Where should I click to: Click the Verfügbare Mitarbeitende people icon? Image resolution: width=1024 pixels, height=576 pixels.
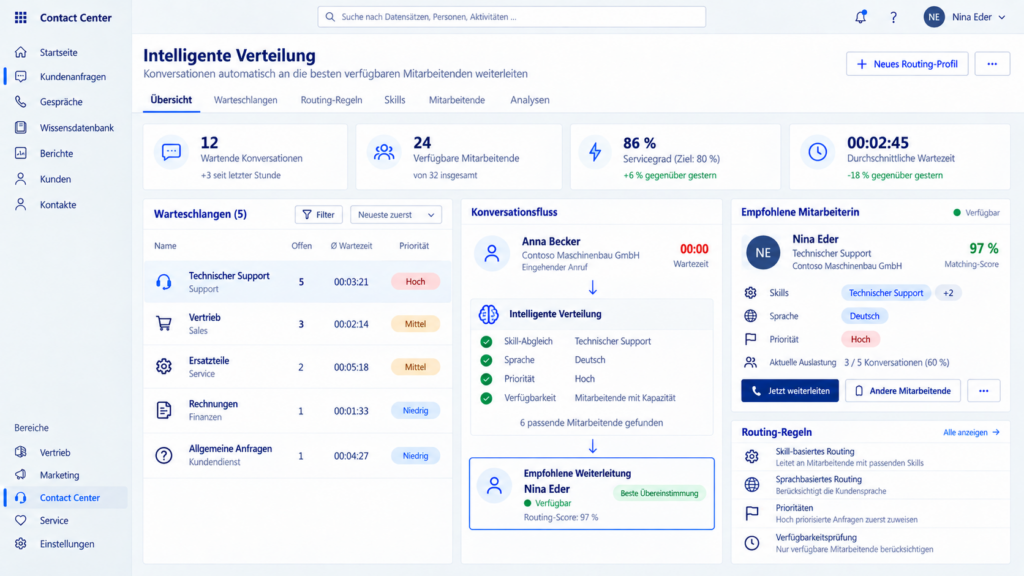[x=384, y=152]
